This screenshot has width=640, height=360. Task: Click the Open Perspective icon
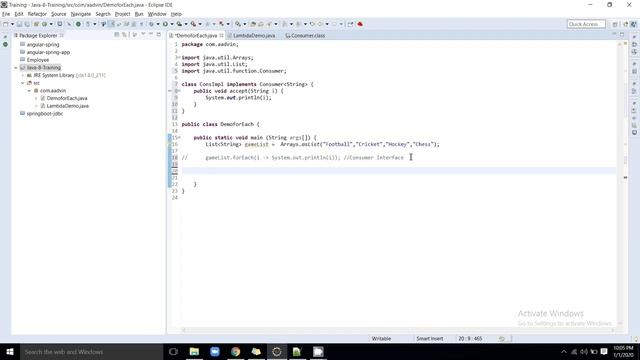[x=615, y=24]
